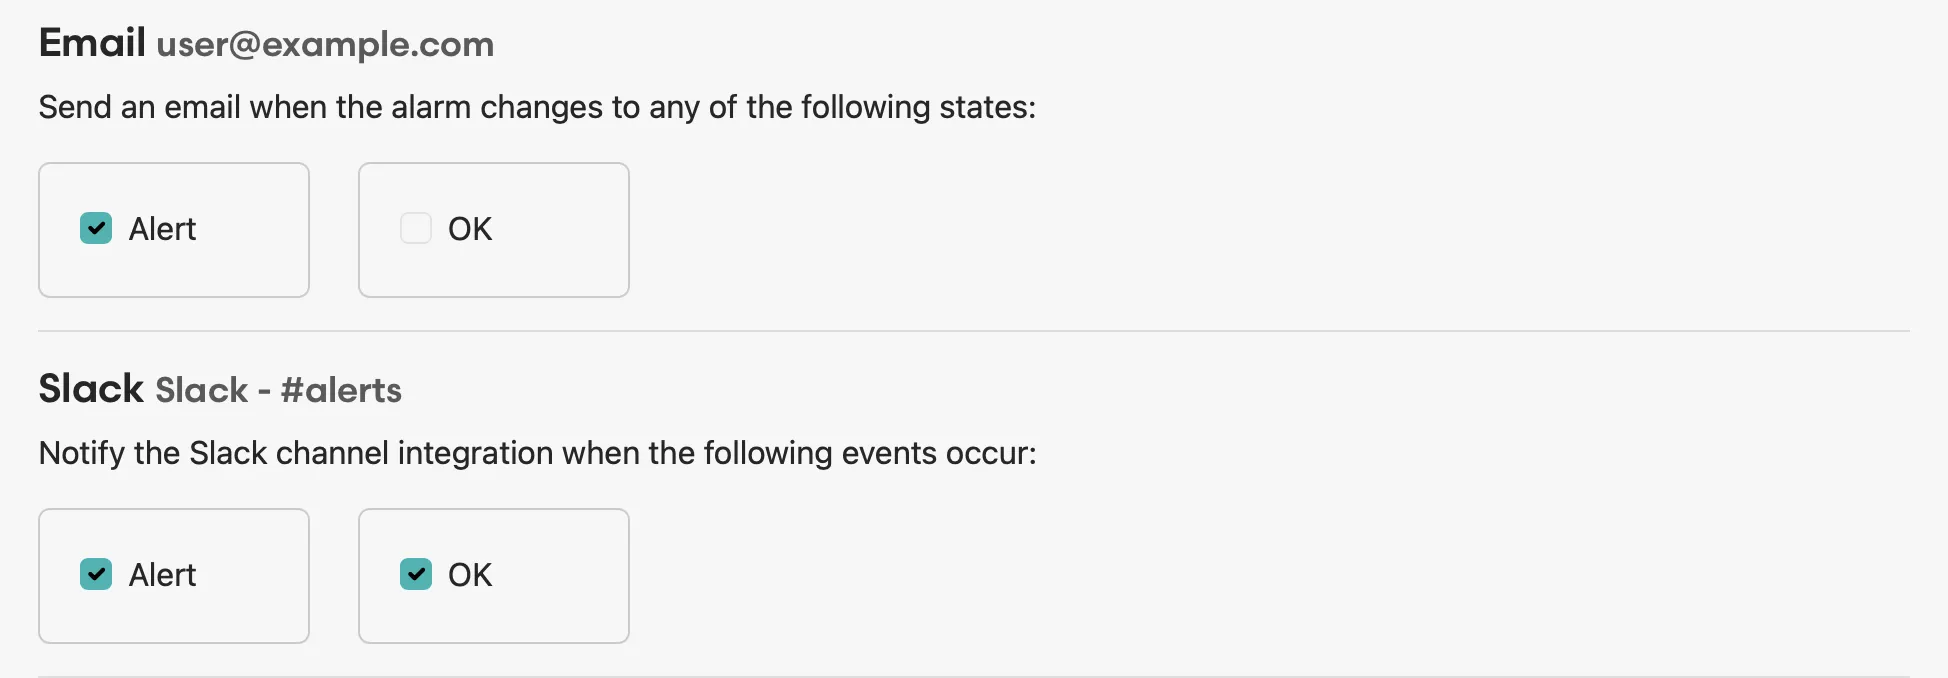
Task: Click the Alert label under Email
Action: (162, 229)
